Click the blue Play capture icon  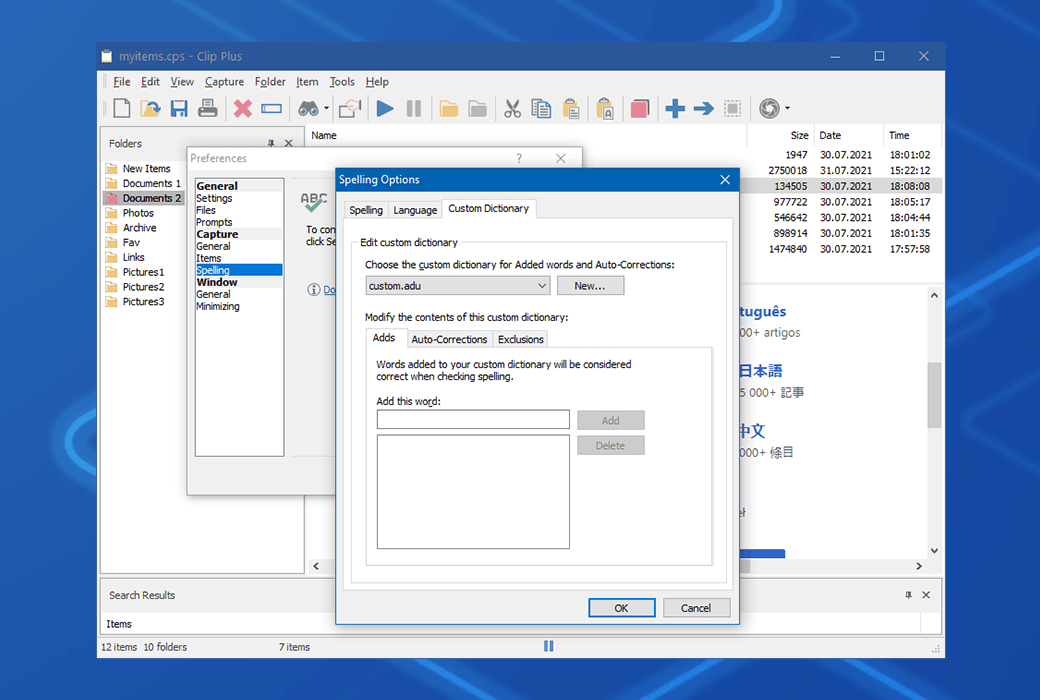(x=385, y=108)
